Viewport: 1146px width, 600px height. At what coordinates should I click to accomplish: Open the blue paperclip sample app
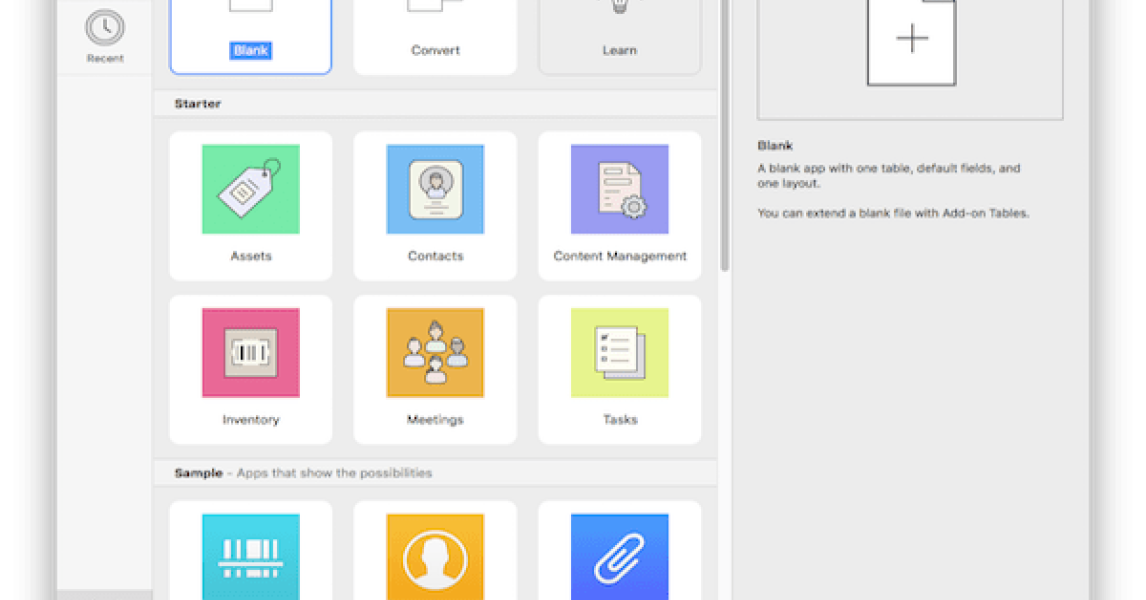pyautogui.click(x=620, y=557)
